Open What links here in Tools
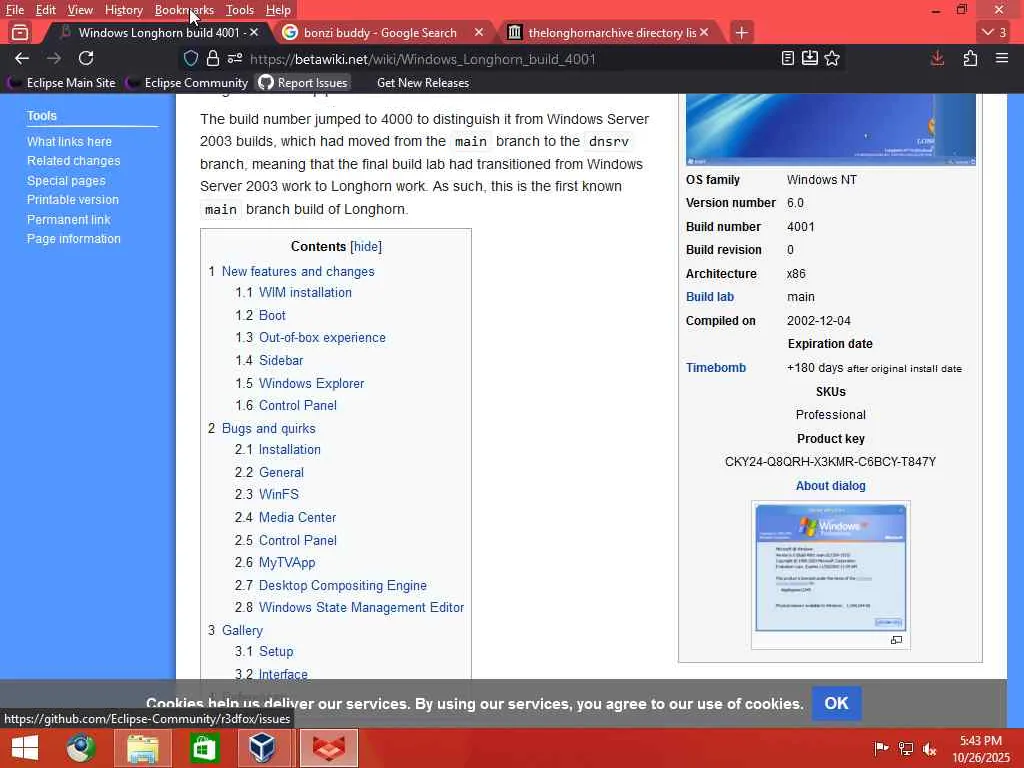The image size is (1024, 768). pyautogui.click(x=69, y=142)
